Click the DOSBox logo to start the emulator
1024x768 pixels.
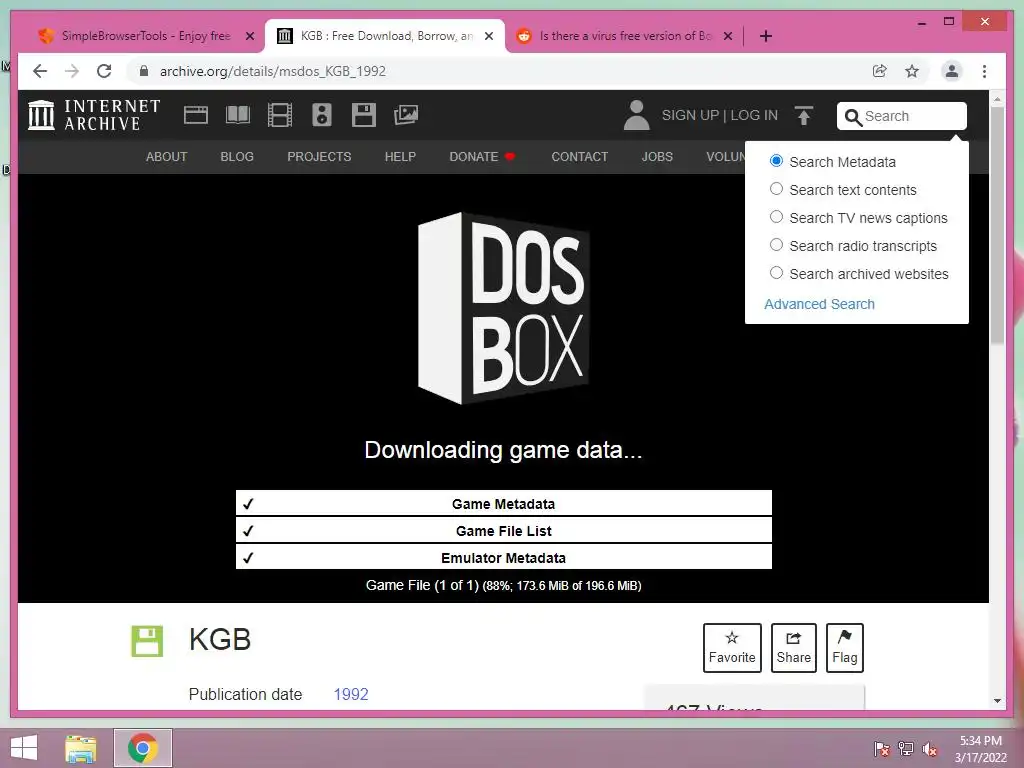[504, 308]
